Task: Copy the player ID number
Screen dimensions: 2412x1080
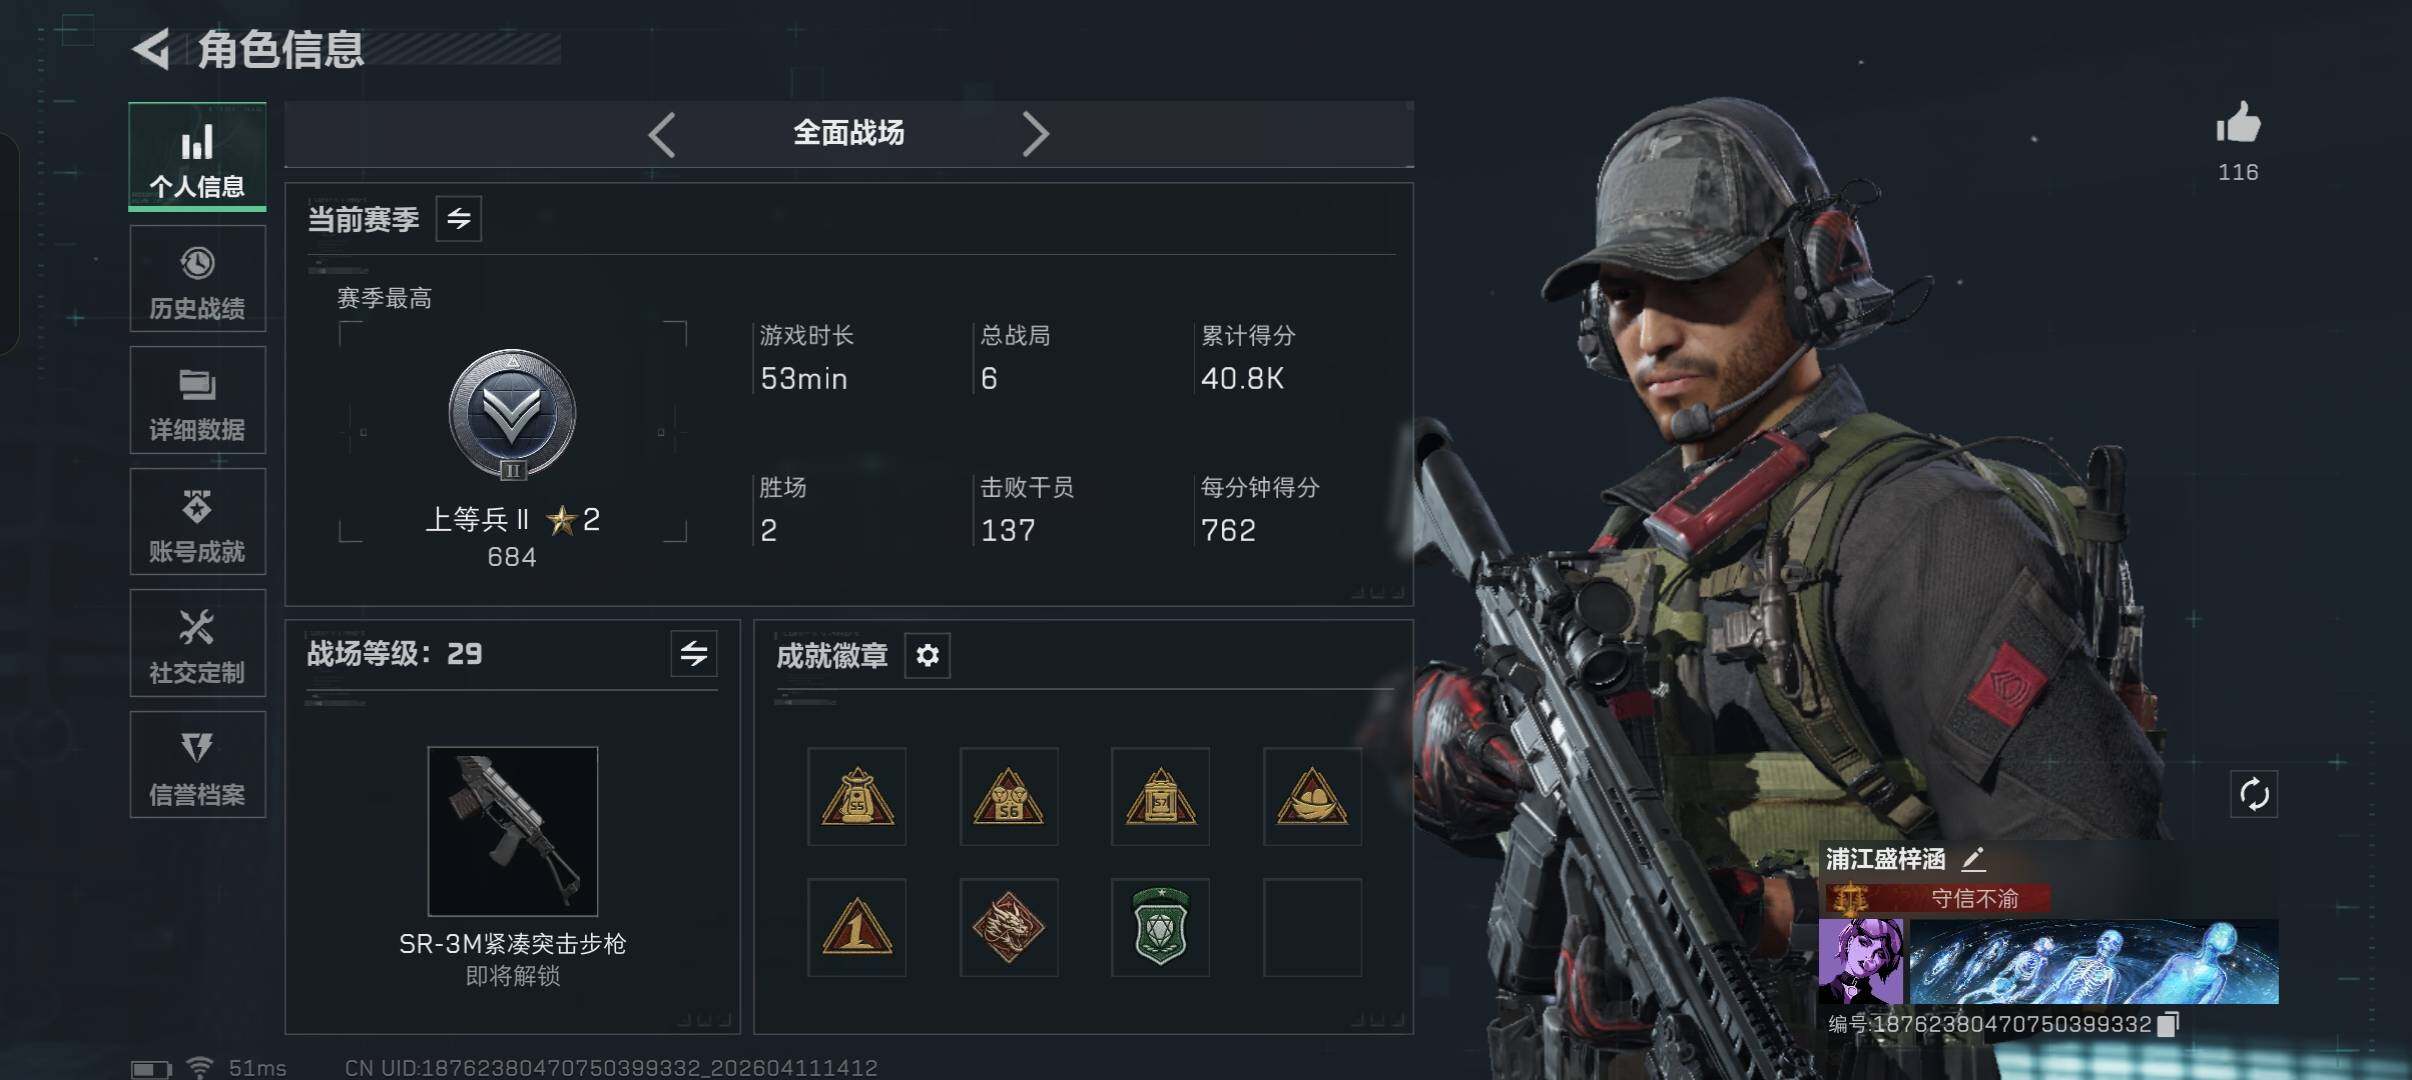Action: (x=2167, y=1025)
